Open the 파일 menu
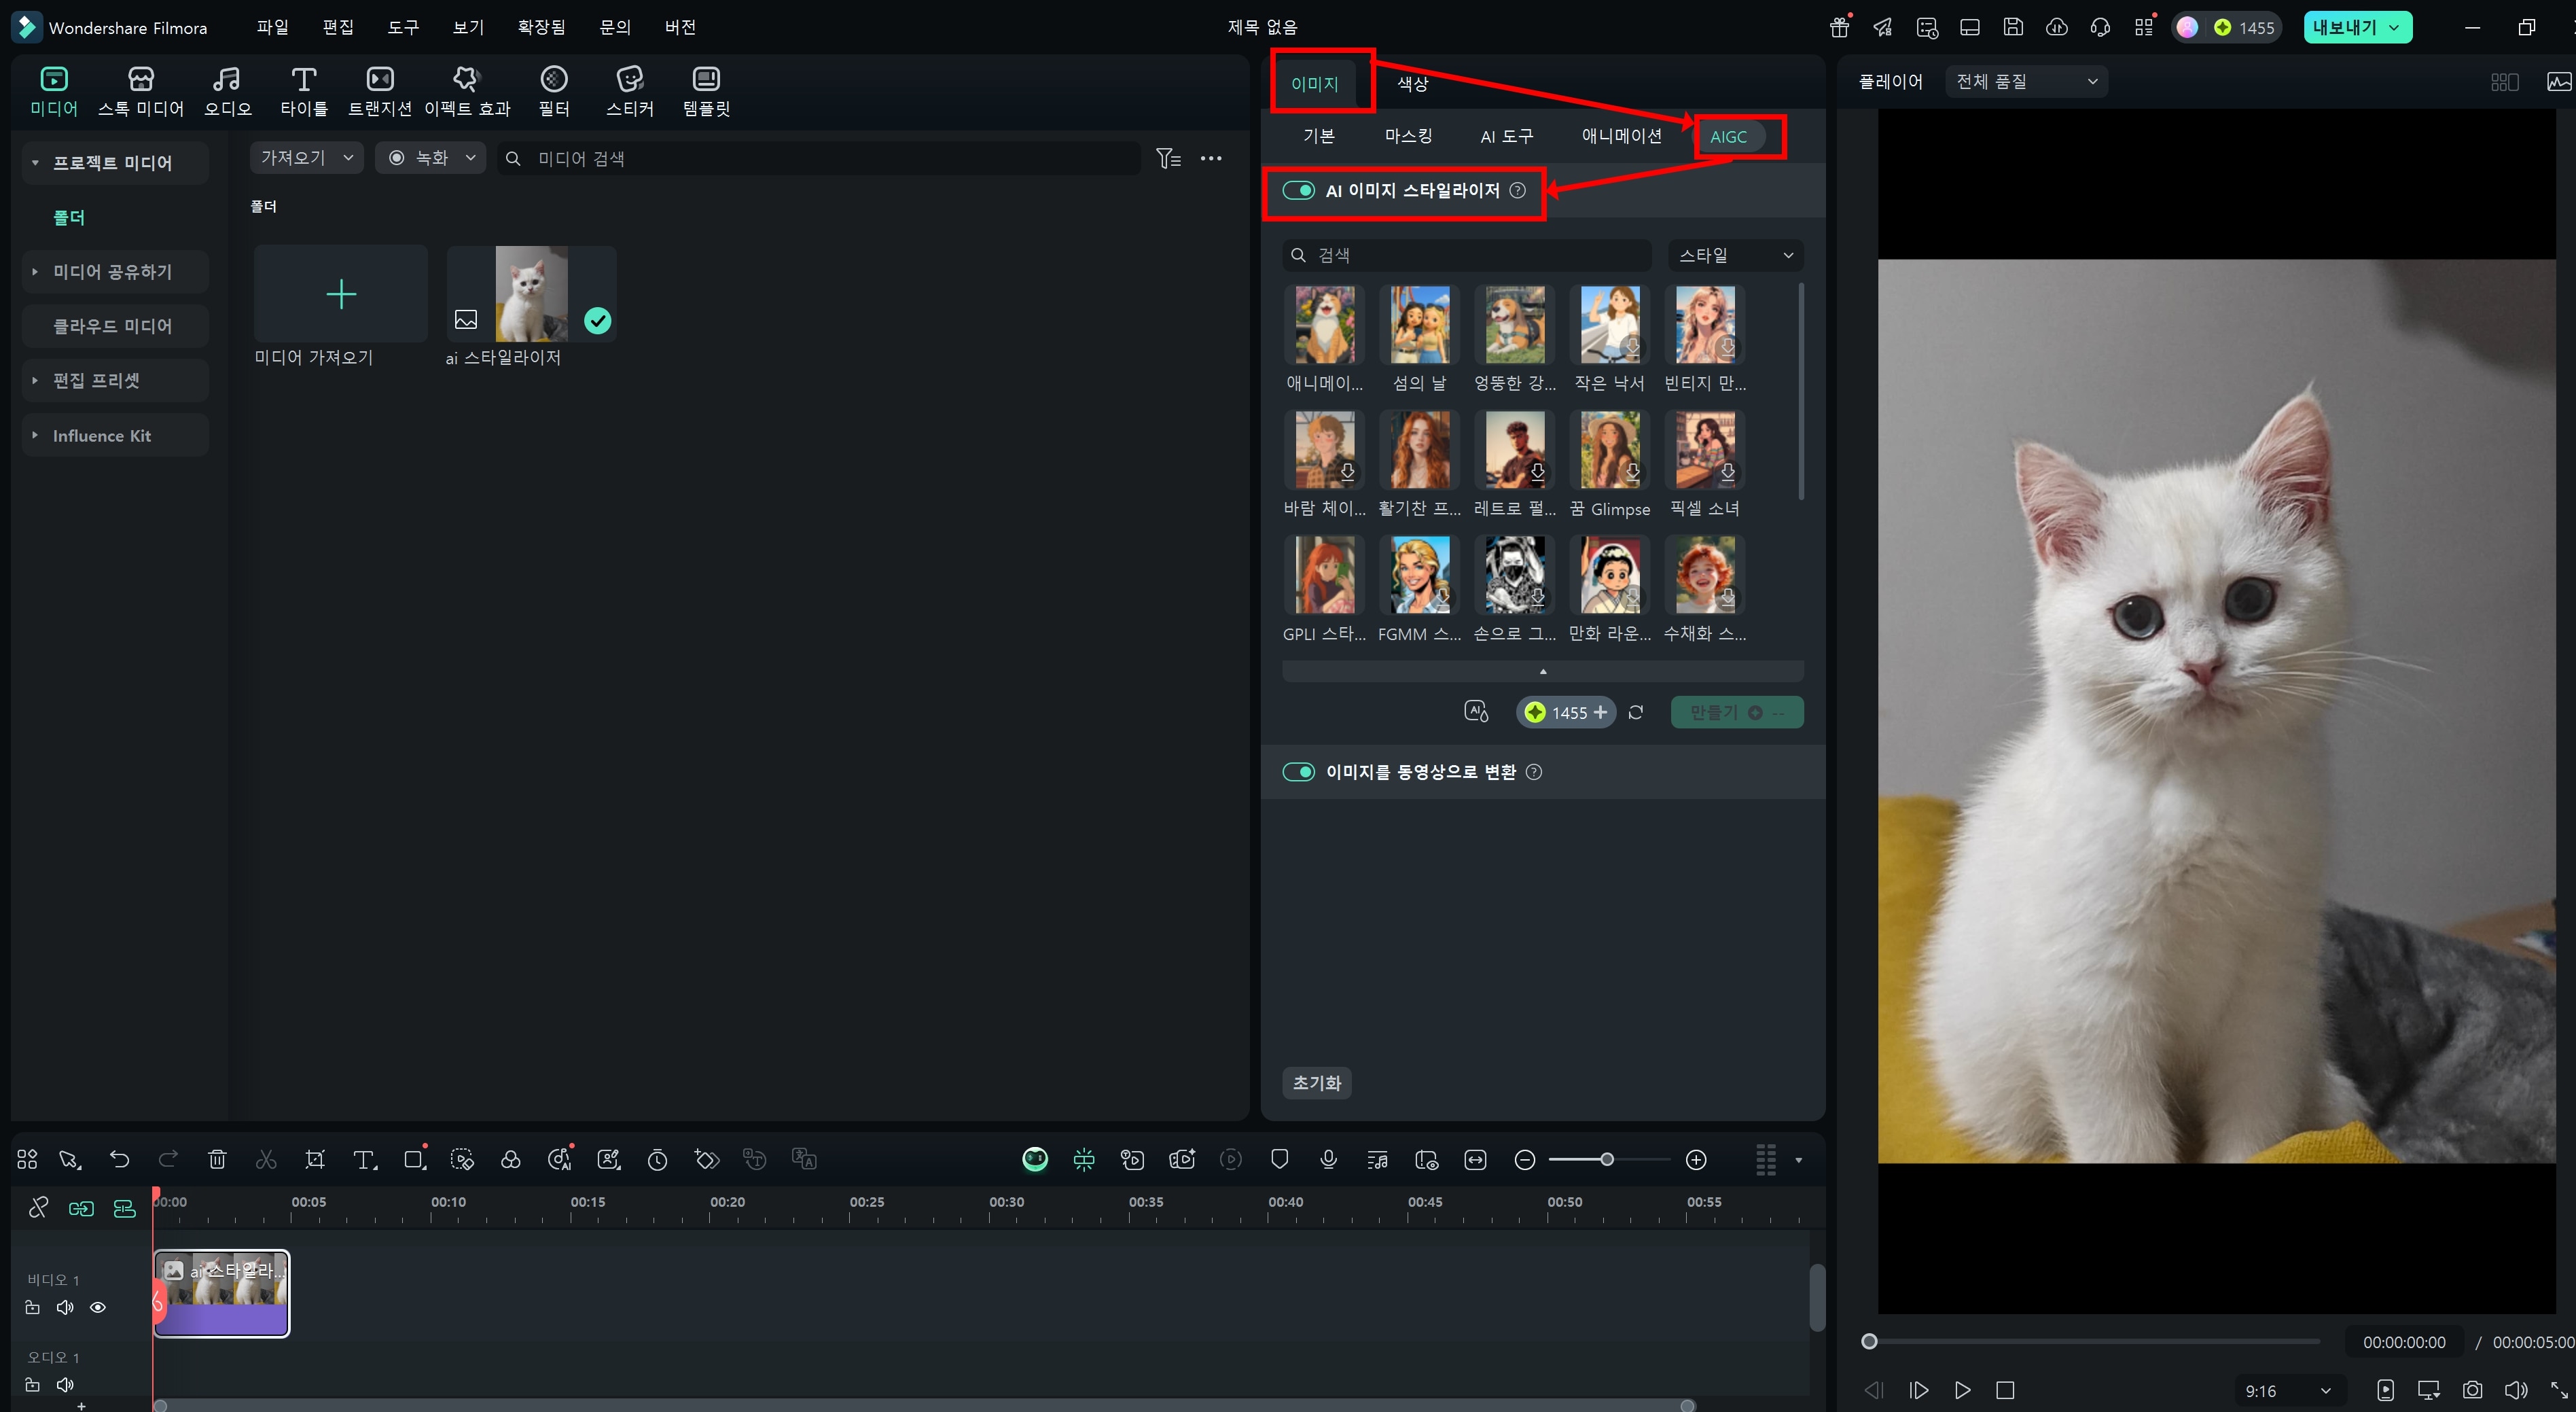The image size is (2576, 1412). coord(272,27)
